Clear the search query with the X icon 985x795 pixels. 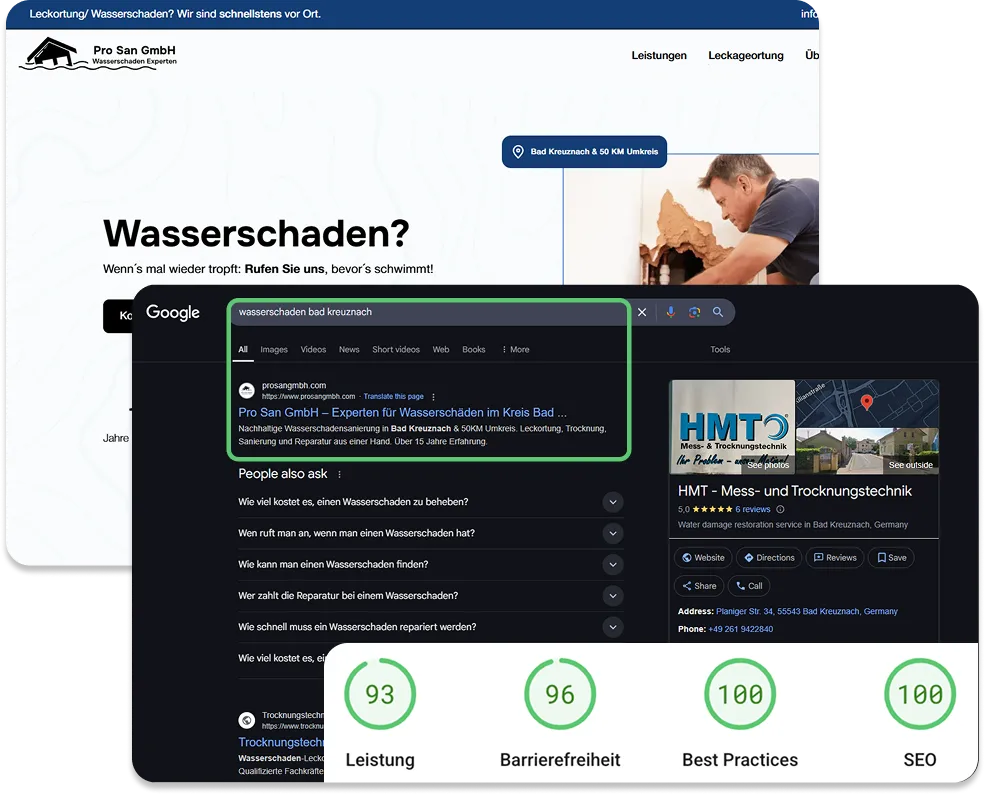pos(641,312)
